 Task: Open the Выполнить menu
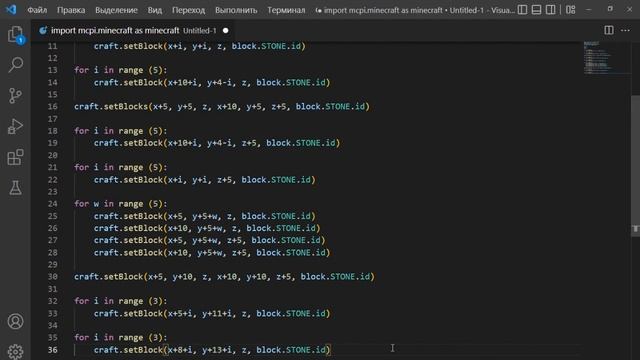(x=236, y=10)
